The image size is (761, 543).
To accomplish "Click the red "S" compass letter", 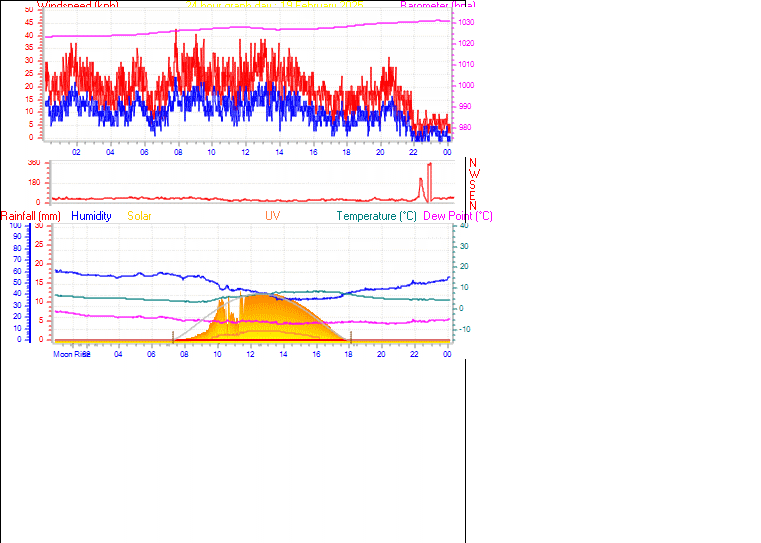I will pyautogui.click(x=473, y=185).
